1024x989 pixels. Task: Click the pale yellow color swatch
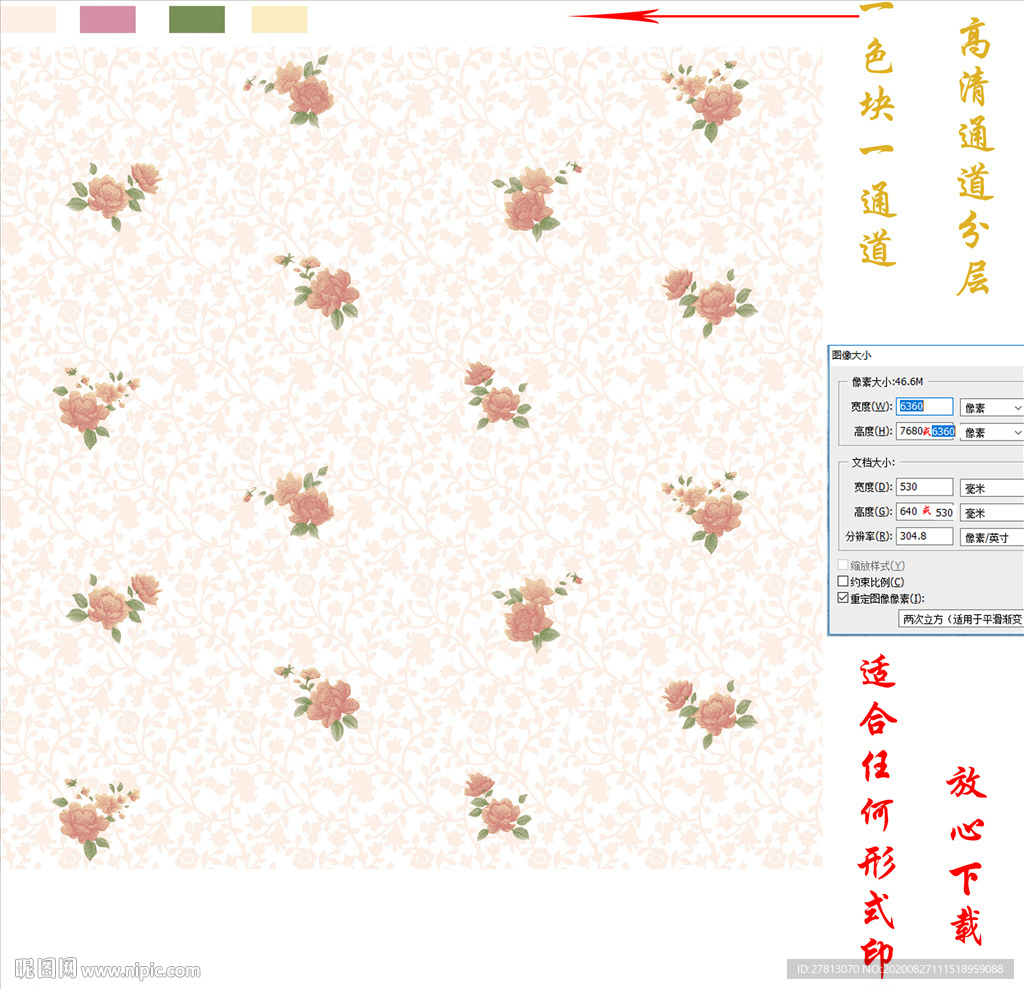click(x=280, y=19)
